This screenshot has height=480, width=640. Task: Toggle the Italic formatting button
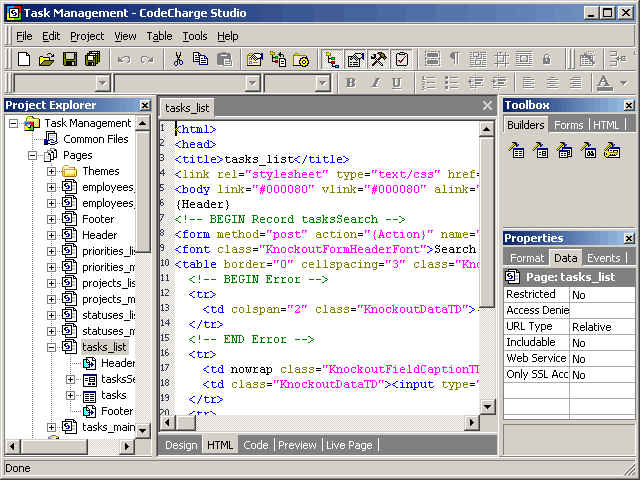coord(375,83)
